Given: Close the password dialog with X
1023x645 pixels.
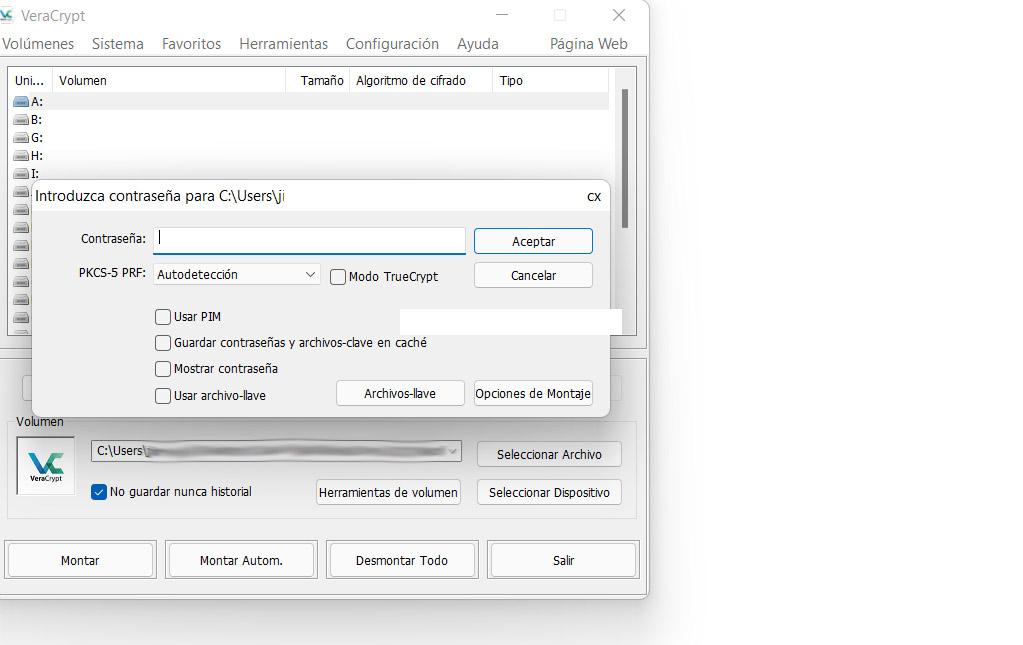Looking at the screenshot, I should point(594,197).
